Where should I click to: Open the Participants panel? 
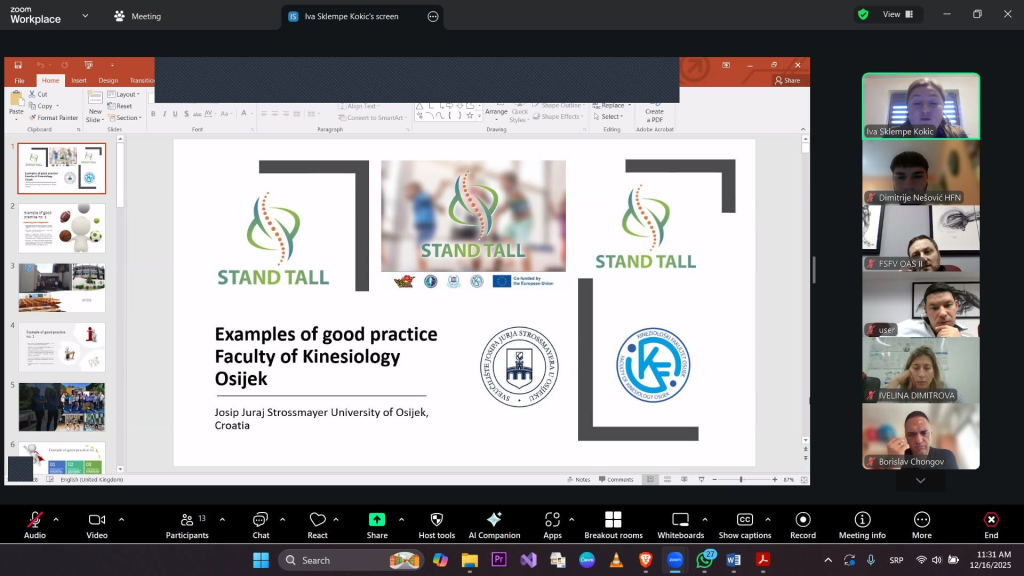coord(187,525)
